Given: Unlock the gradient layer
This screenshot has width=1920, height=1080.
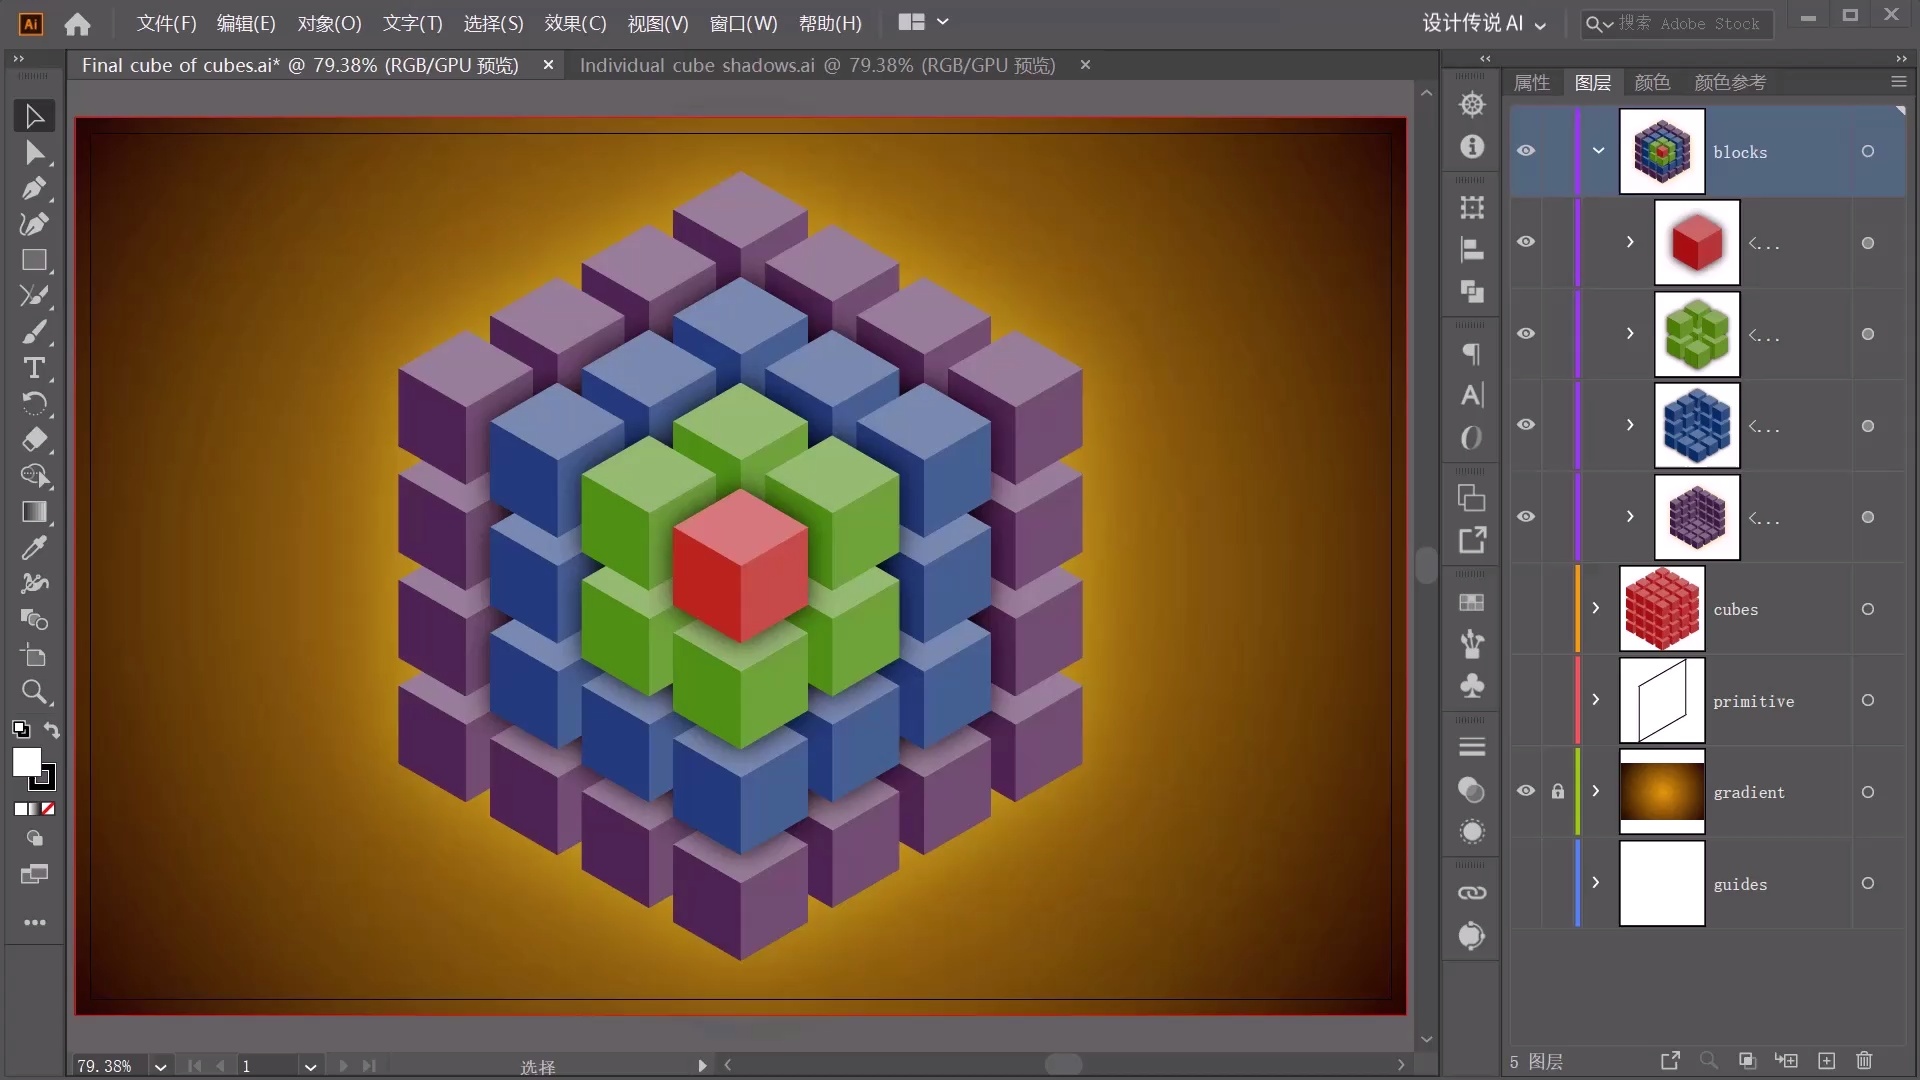Looking at the screenshot, I should [x=1558, y=791].
